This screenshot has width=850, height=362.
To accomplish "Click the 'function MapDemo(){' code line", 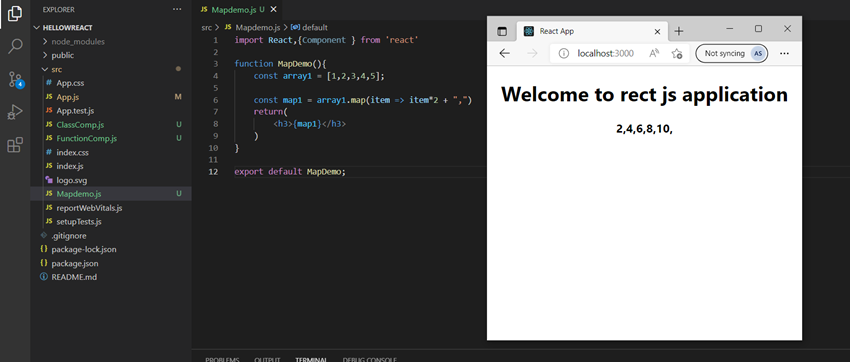I will tap(280, 64).
